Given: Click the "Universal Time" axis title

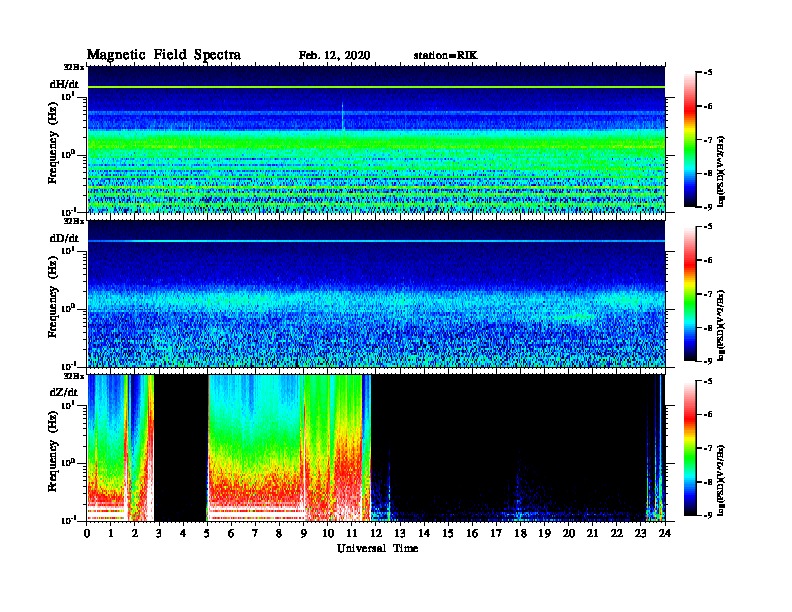Looking at the screenshot, I should 377,548.
